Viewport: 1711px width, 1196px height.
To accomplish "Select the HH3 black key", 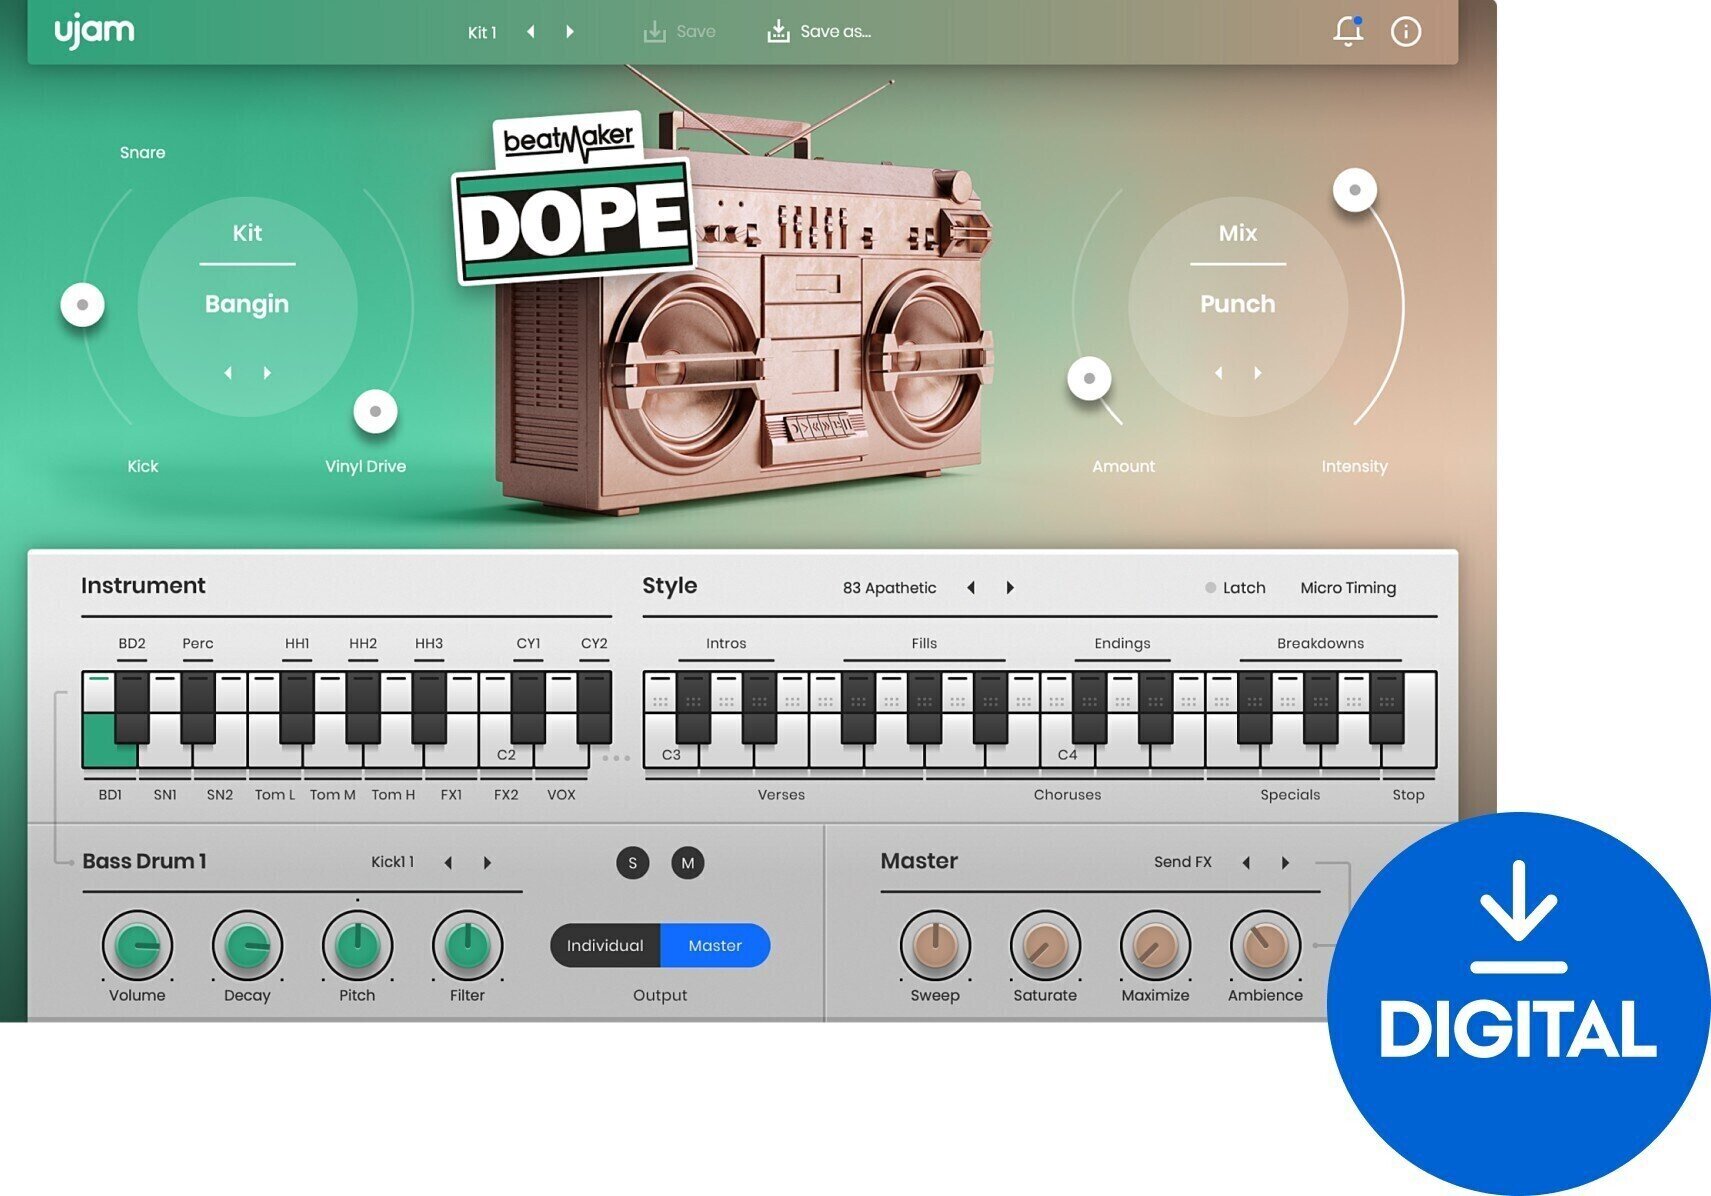I will click(x=429, y=708).
